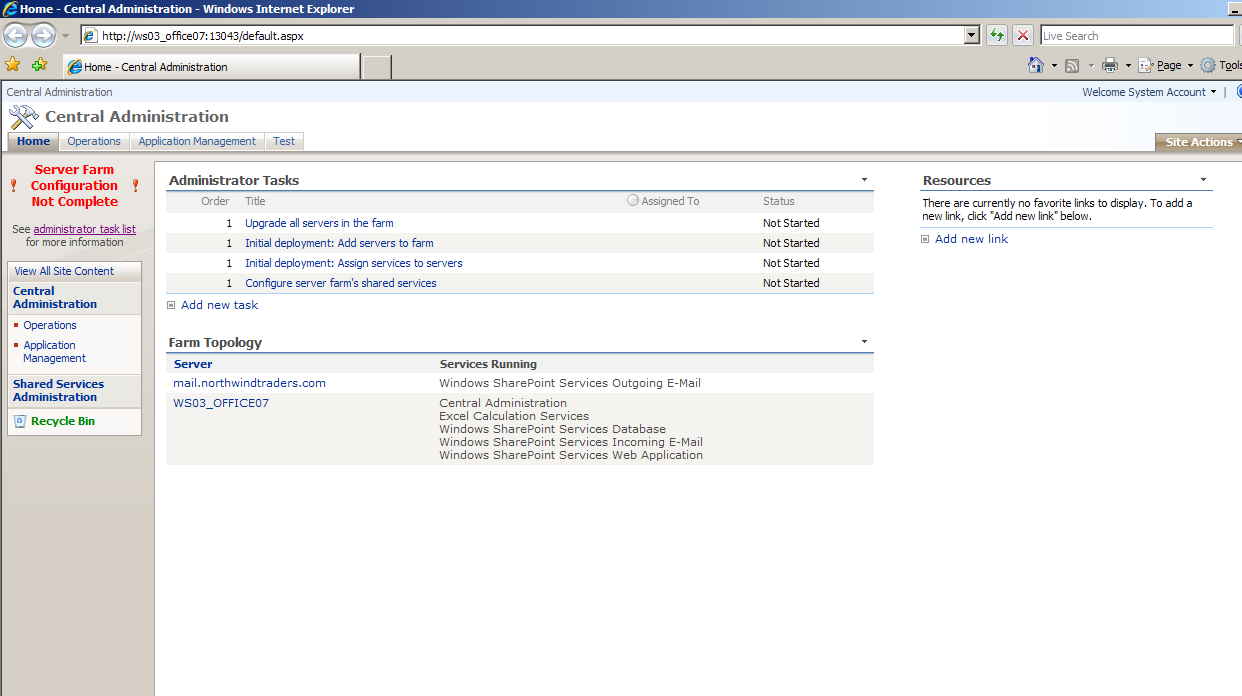Open the Page menu dropdown
The image size is (1242, 696).
tap(1168, 65)
